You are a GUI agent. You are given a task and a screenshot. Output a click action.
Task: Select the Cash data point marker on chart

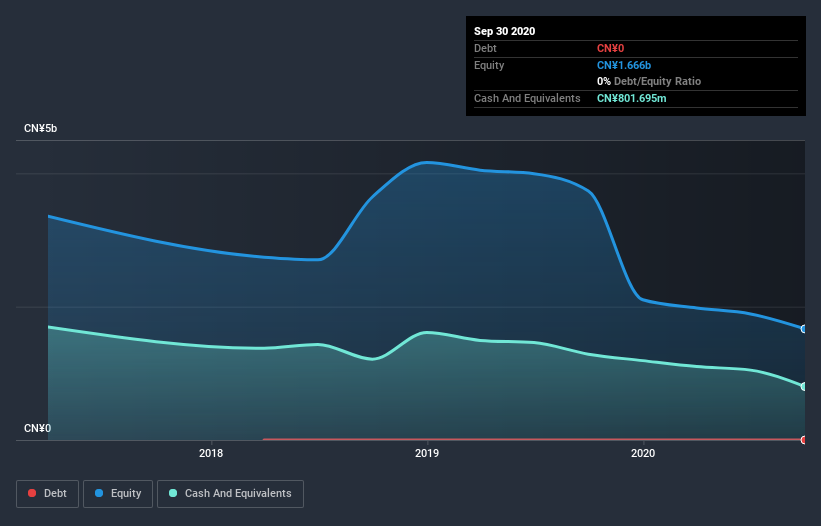804,386
